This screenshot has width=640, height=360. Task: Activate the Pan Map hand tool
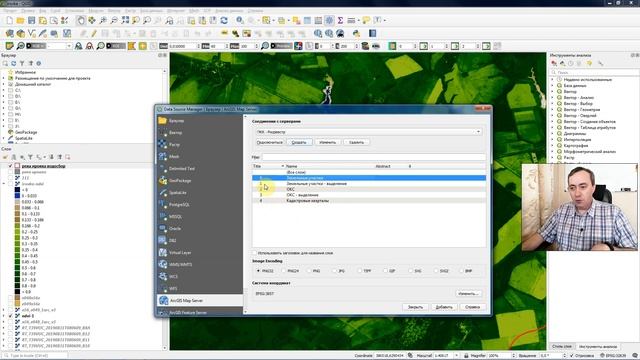81,20
